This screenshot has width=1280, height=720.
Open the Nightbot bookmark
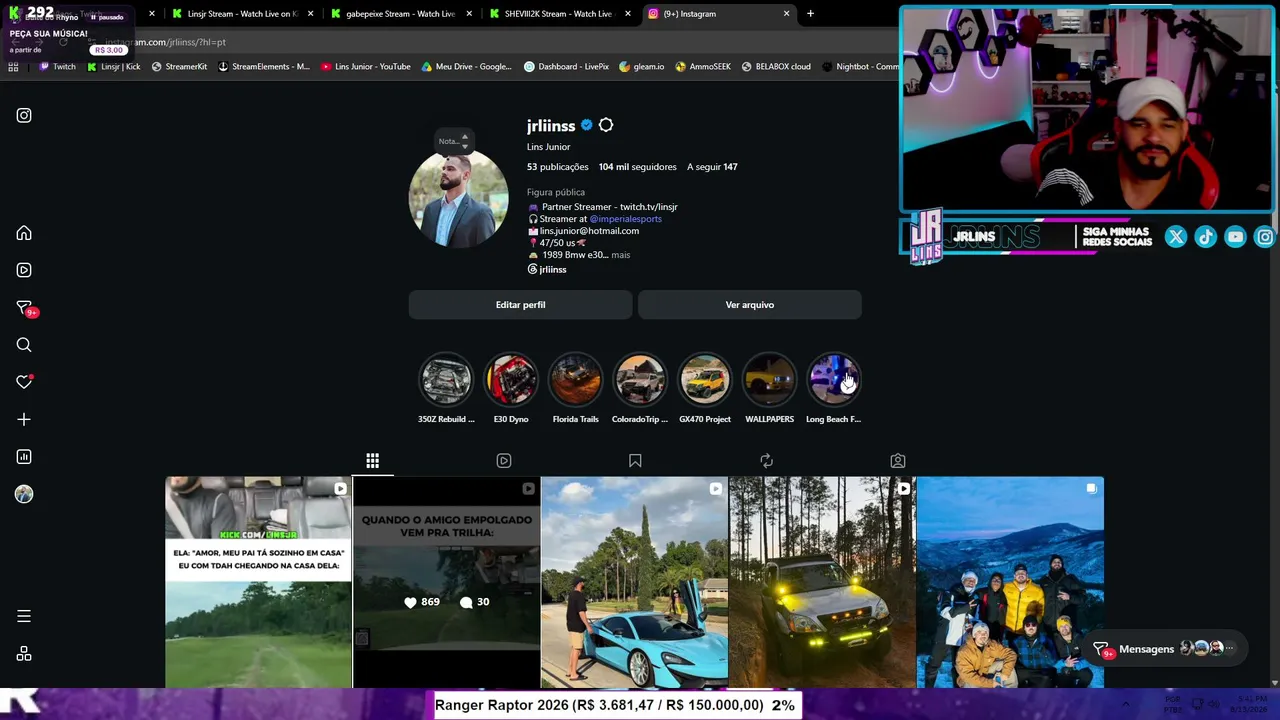click(x=860, y=67)
